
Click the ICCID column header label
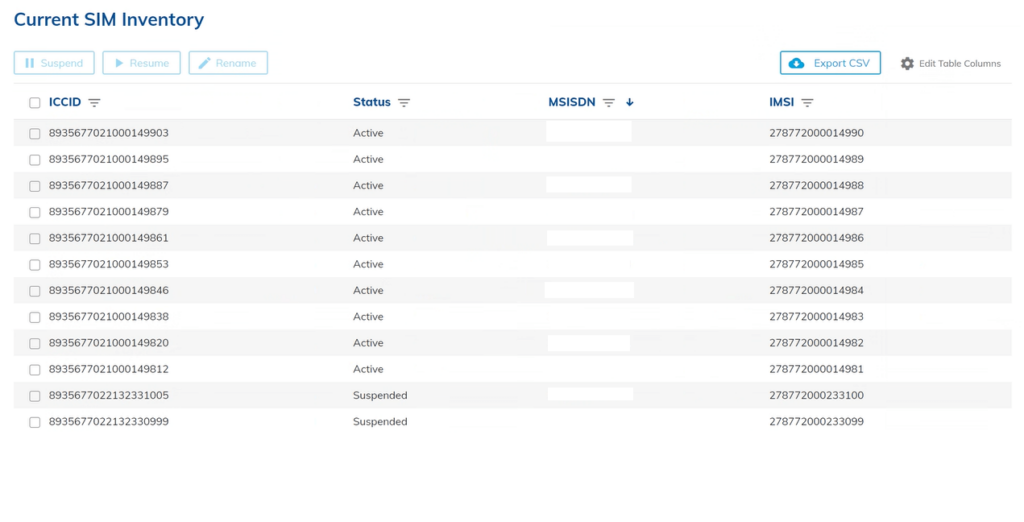tap(64, 102)
